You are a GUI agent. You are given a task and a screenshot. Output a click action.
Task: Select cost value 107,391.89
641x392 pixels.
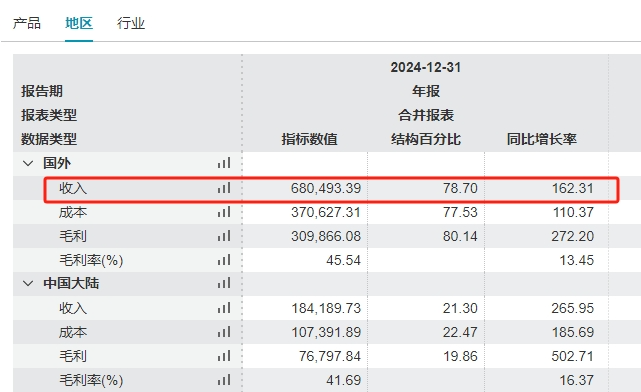(x=326, y=332)
